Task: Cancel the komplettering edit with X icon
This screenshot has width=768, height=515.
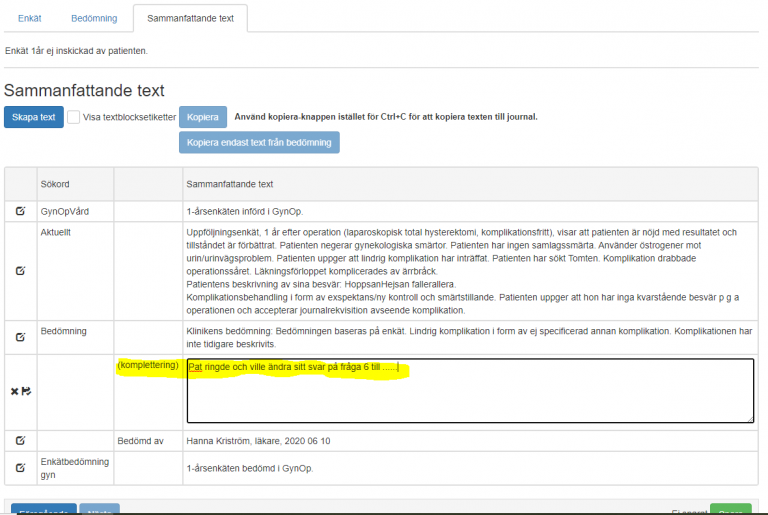Action: [x=14, y=391]
